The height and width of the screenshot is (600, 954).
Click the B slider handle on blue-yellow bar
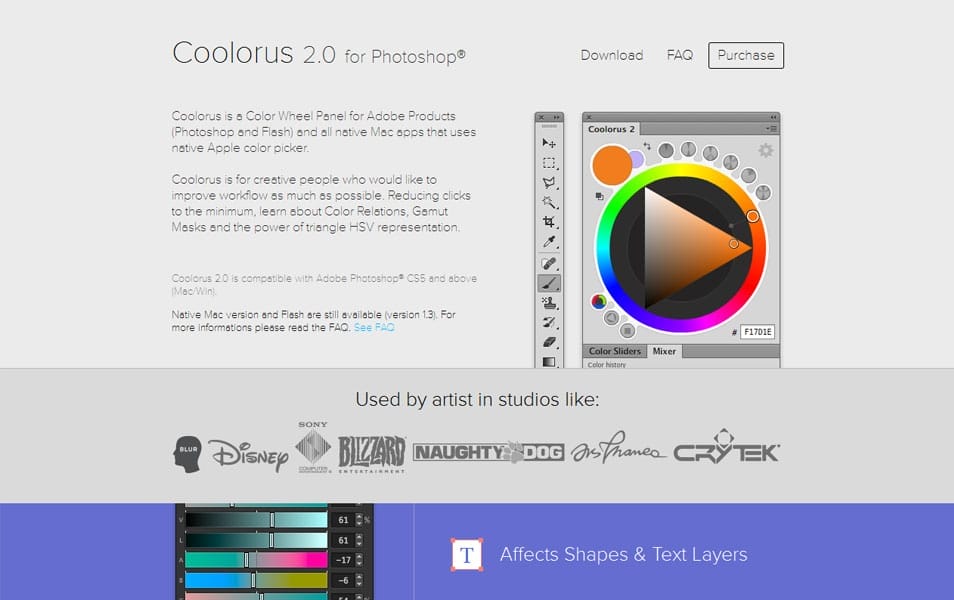254,580
